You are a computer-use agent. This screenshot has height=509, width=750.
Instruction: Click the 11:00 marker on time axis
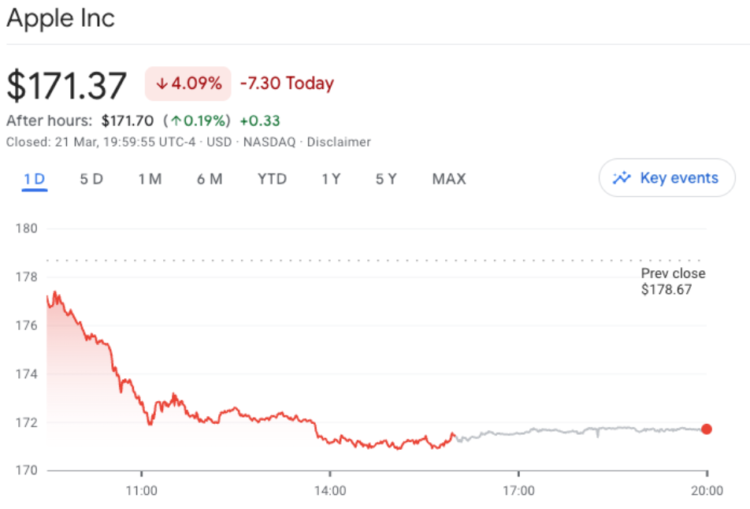tap(142, 490)
